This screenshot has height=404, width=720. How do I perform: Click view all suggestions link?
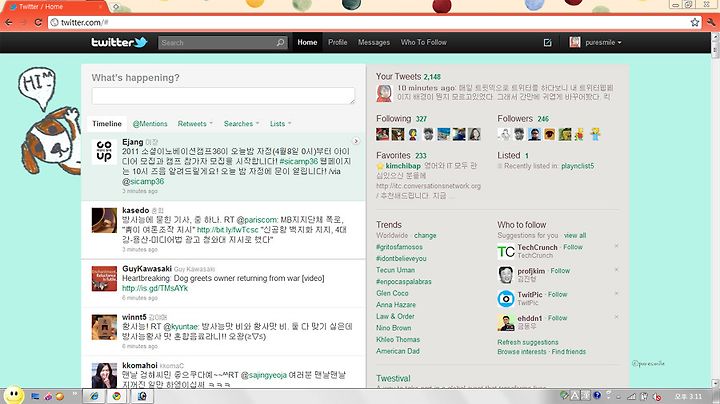coord(575,236)
